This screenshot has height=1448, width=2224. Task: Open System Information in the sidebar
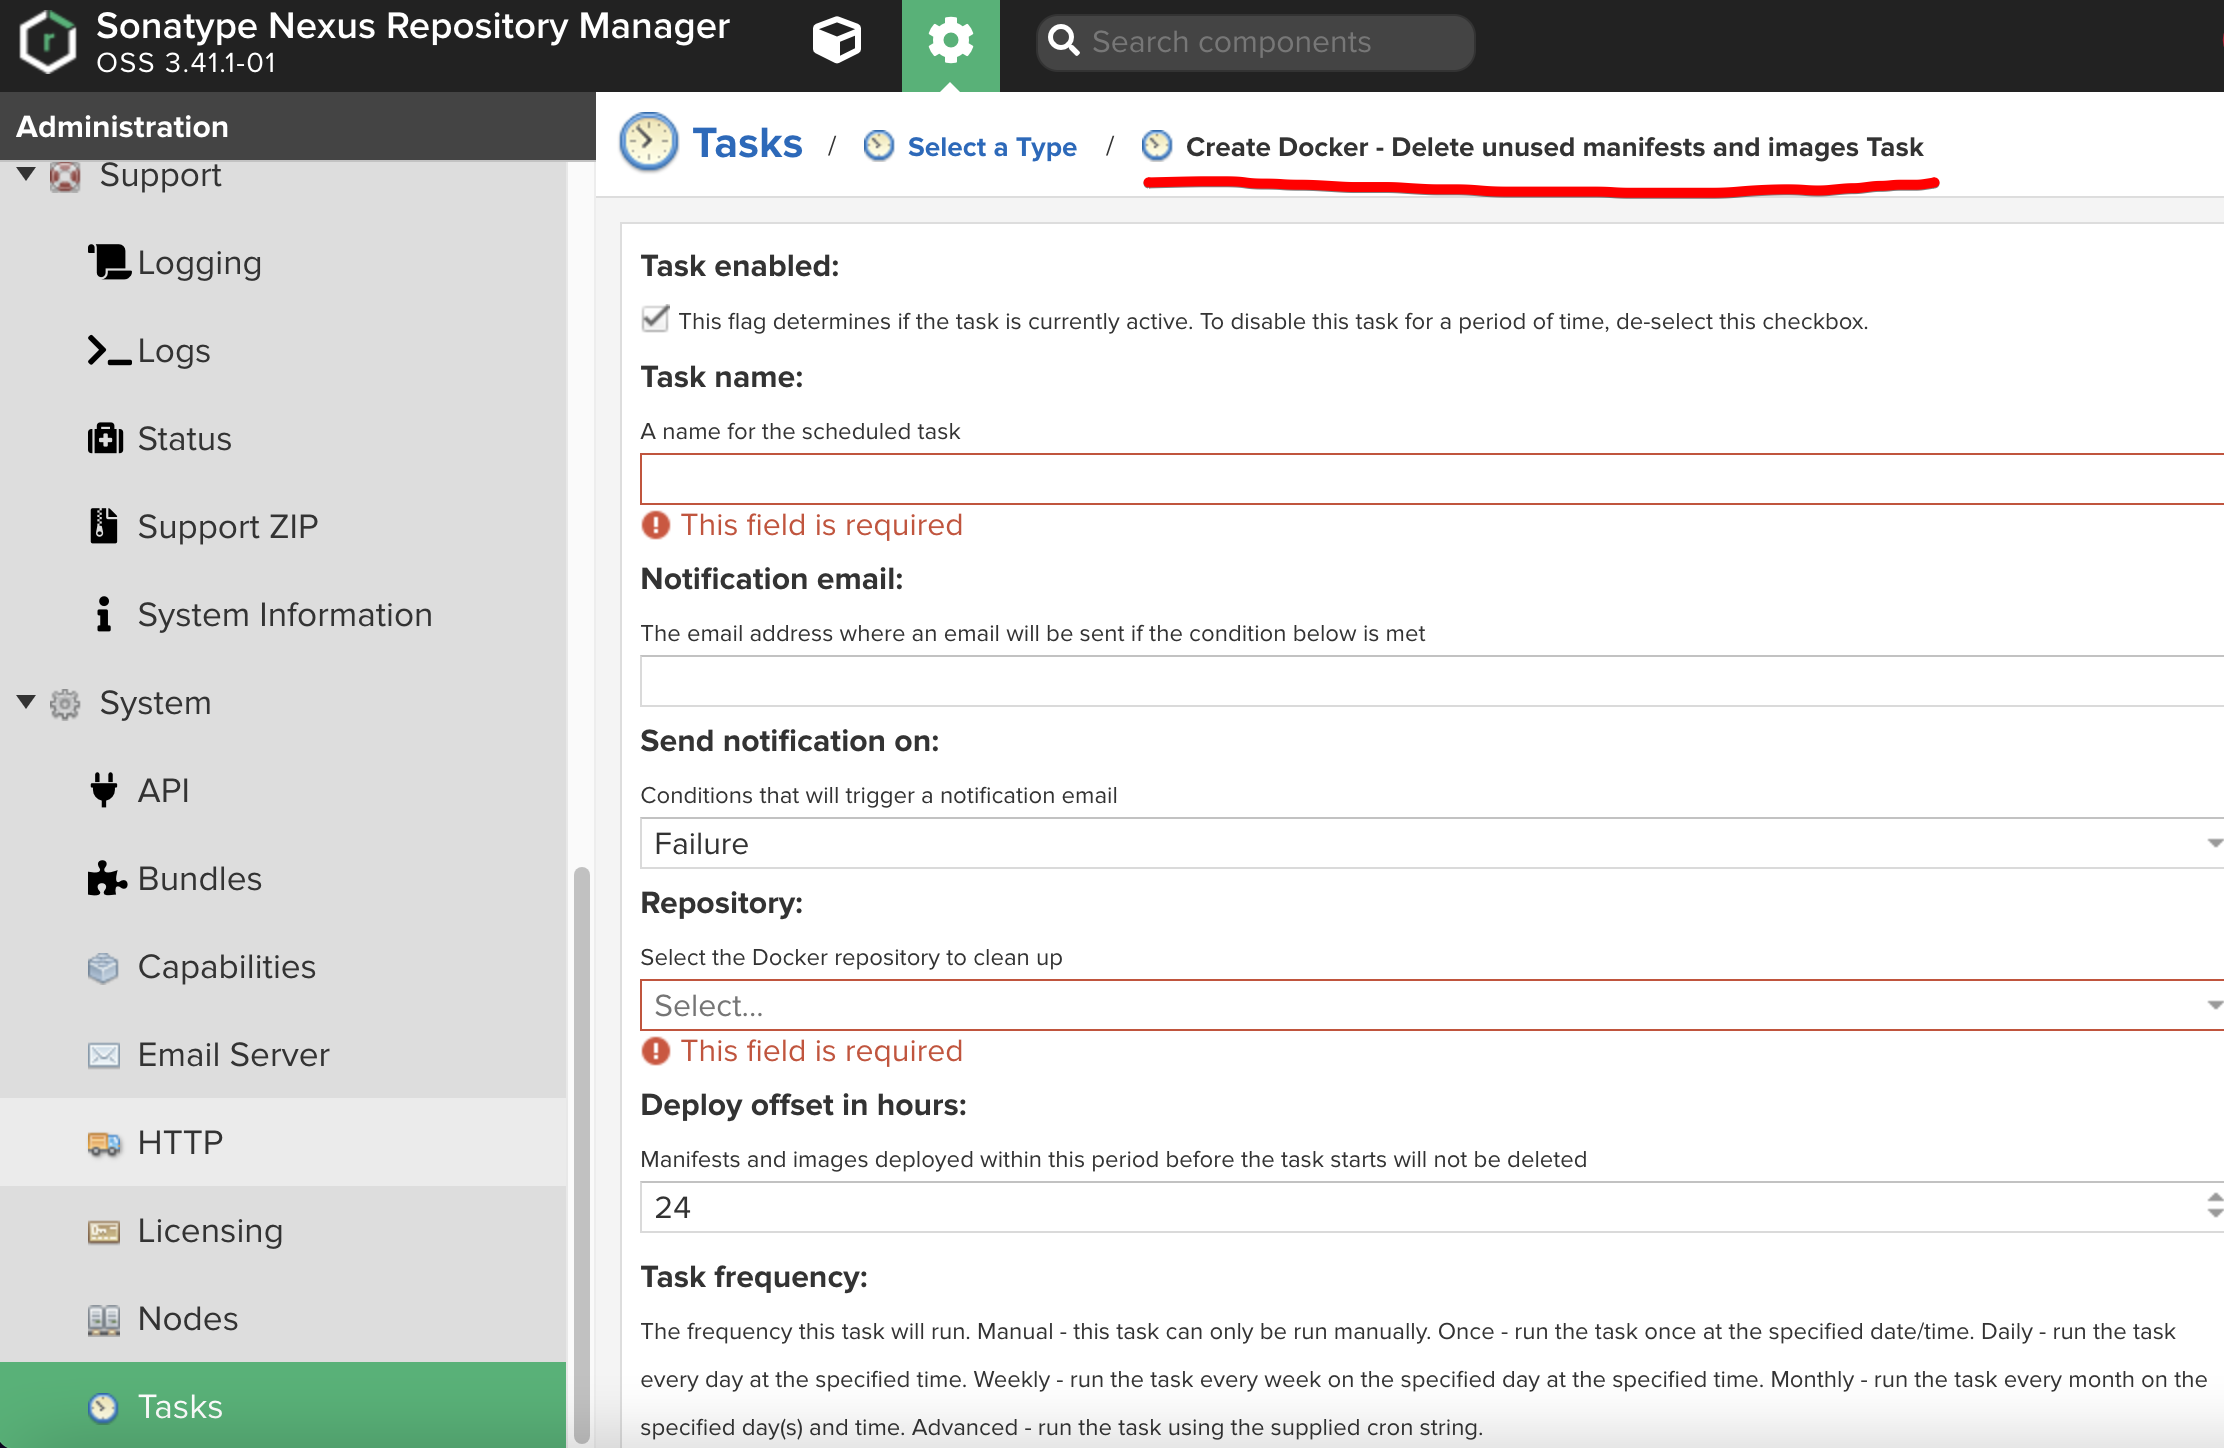(283, 615)
